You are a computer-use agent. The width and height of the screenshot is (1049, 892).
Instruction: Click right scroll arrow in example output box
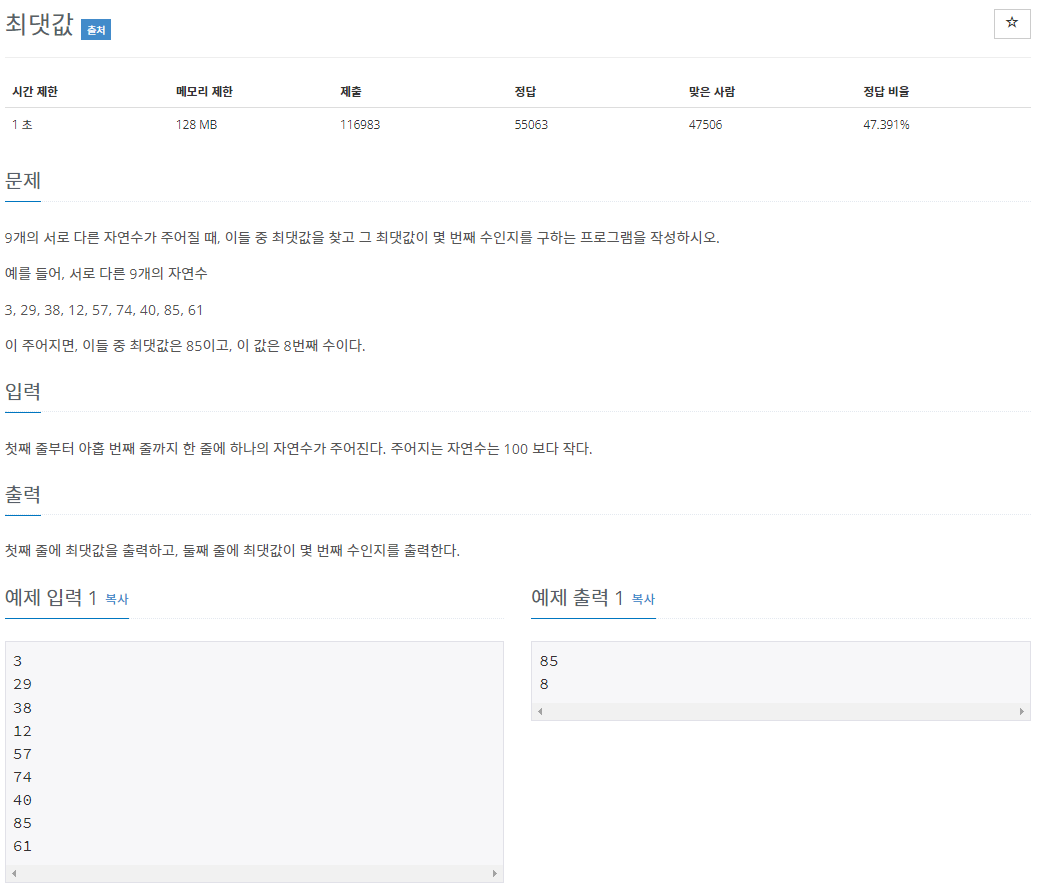pos(1022,711)
